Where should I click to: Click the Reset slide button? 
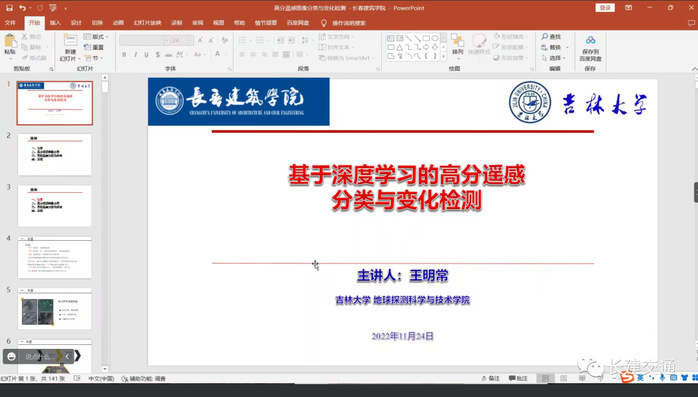(94, 47)
